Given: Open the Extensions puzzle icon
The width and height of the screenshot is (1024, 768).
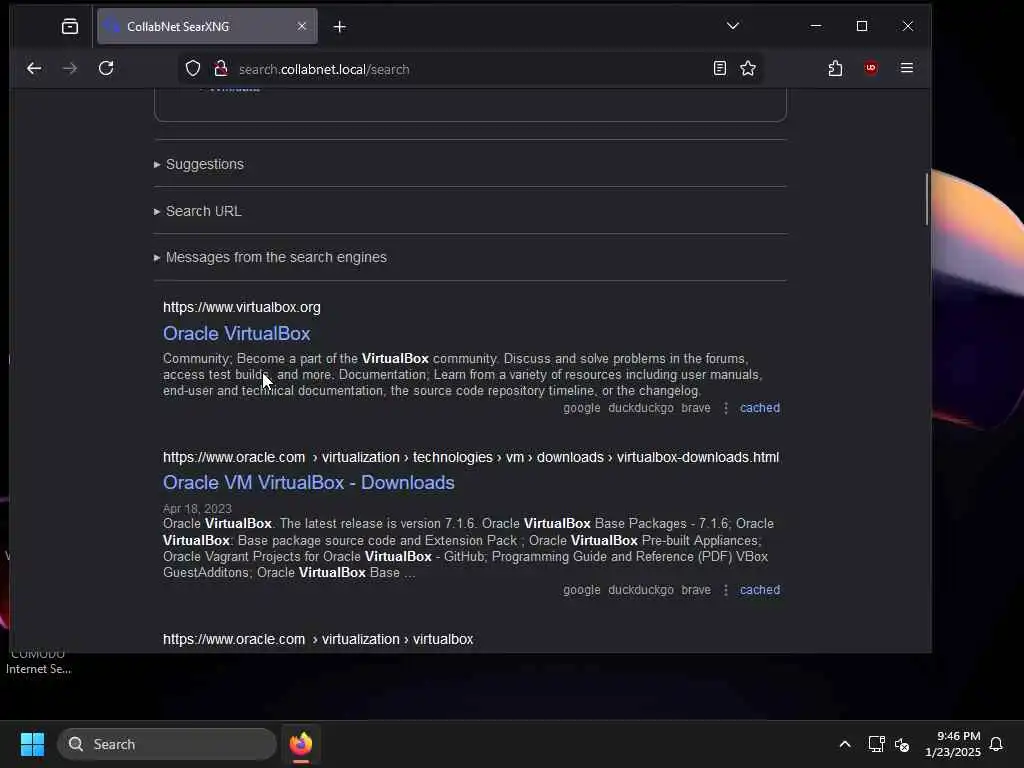Looking at the screenshot, I should click(x=835, y=69).
